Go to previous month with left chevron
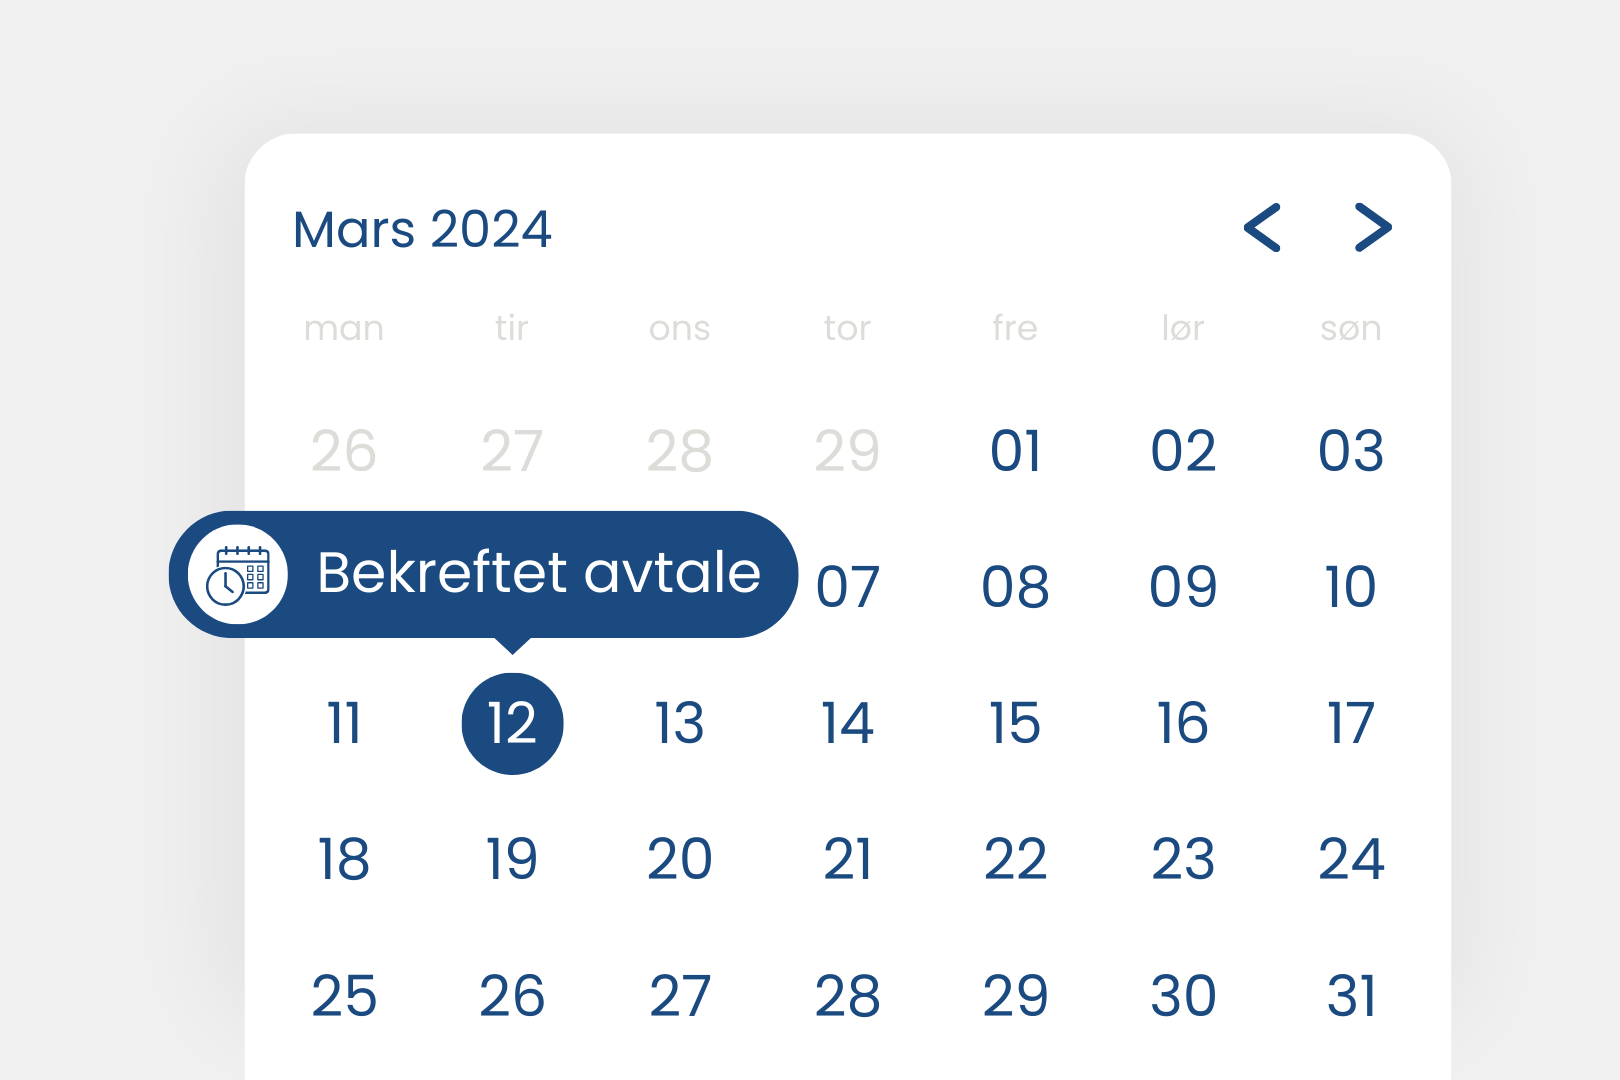 tap(1262, 228)
